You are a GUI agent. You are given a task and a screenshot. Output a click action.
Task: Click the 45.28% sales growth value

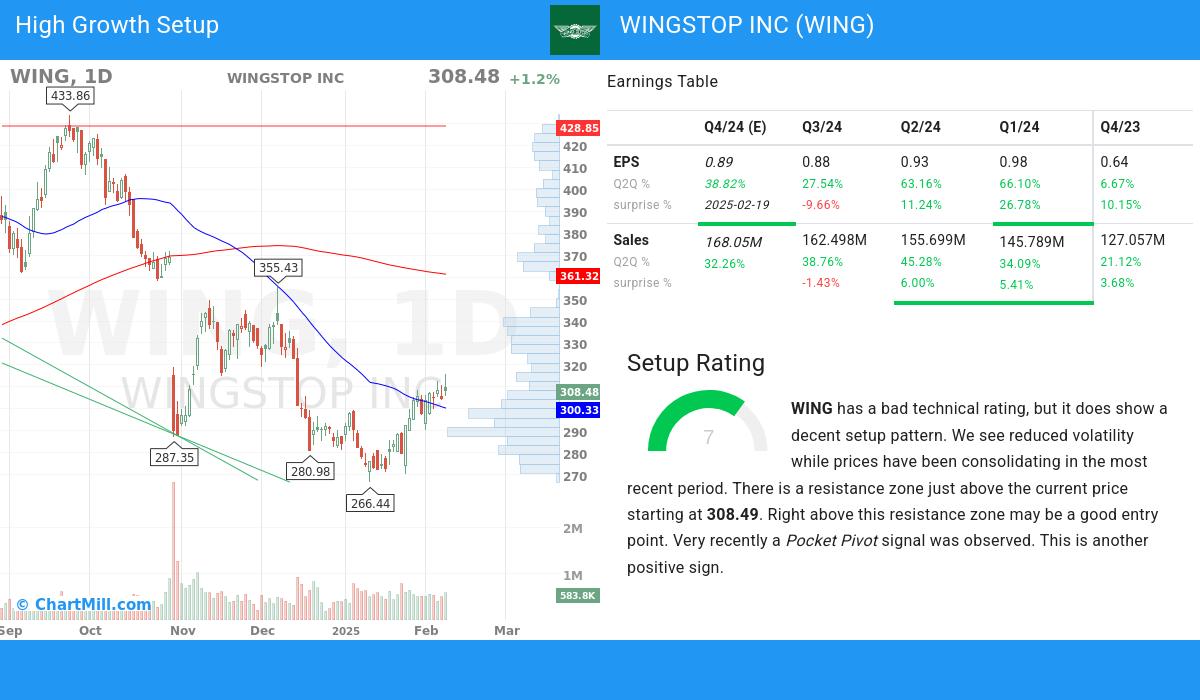(922, 262)
